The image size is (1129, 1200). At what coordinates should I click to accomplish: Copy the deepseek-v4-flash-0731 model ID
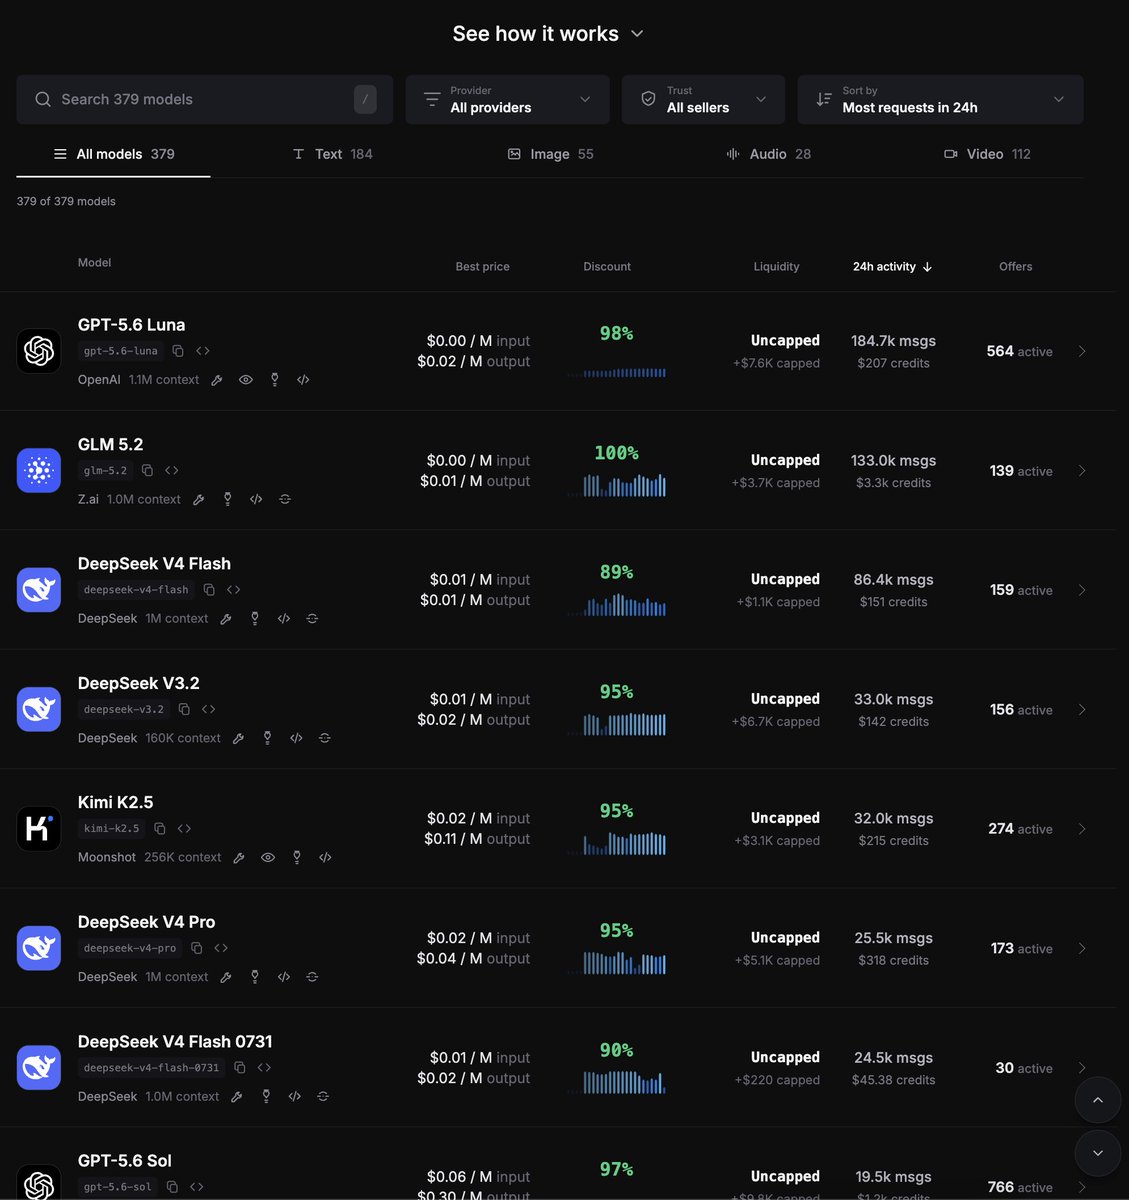(240, 1067)
